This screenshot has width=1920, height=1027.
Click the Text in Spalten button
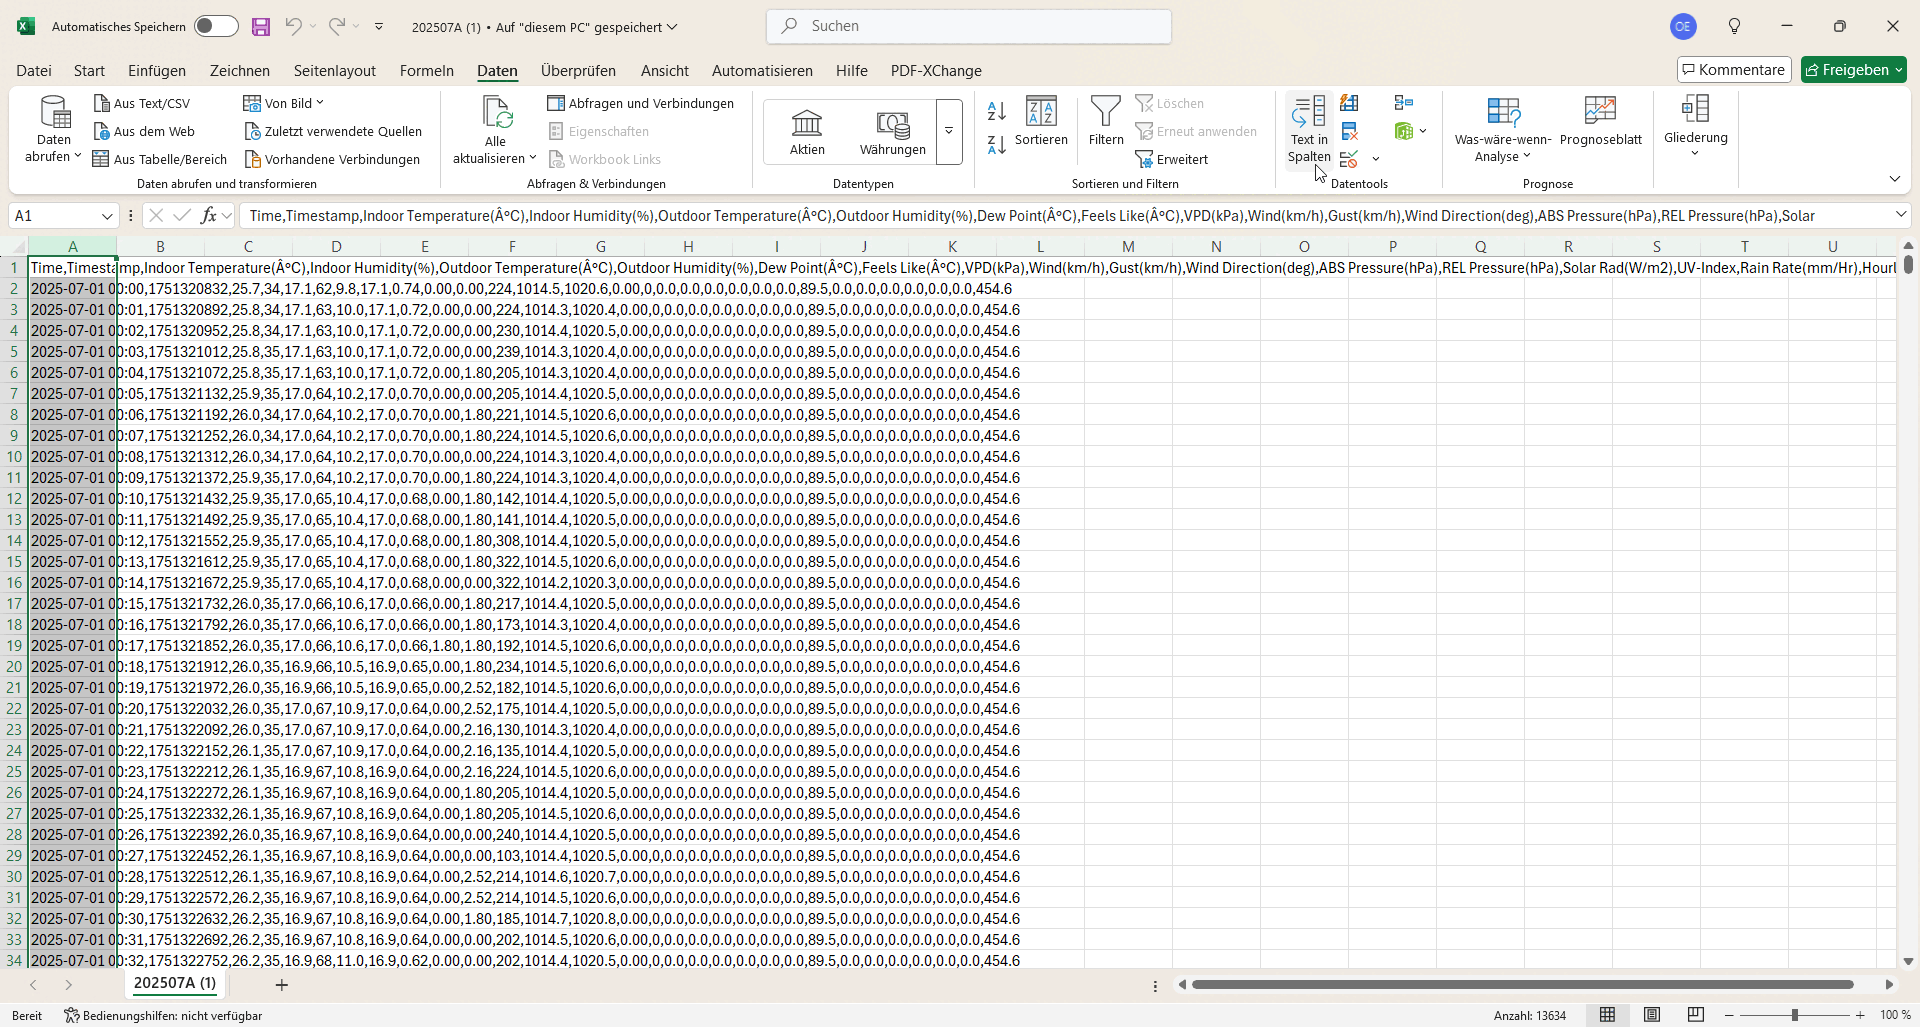(x=1309, y=130)
